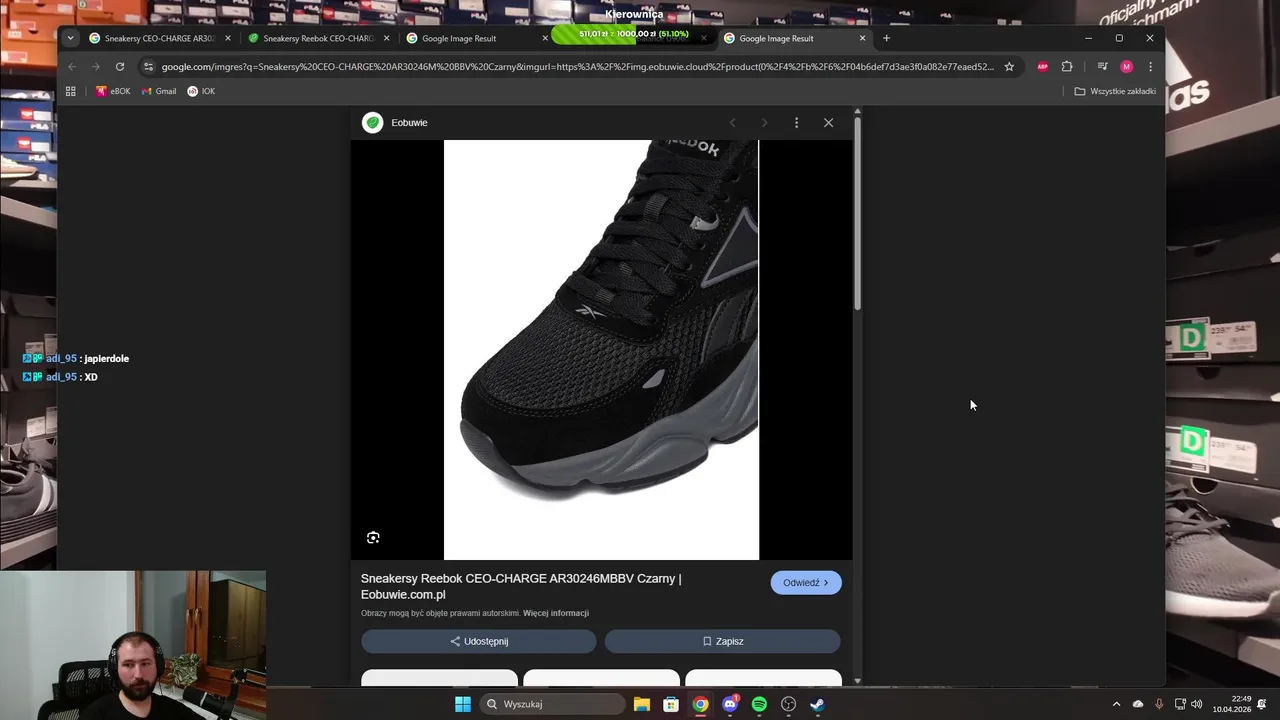Open the IOK bookmark
Image resolution: width=1280 pixels, height=720 pixels.
[201, 91]
